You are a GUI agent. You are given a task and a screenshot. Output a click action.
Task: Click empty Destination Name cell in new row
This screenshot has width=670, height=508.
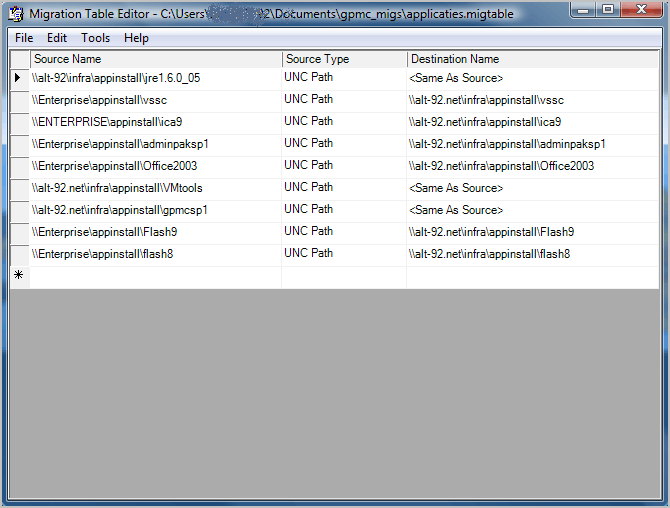coord(533,277)
